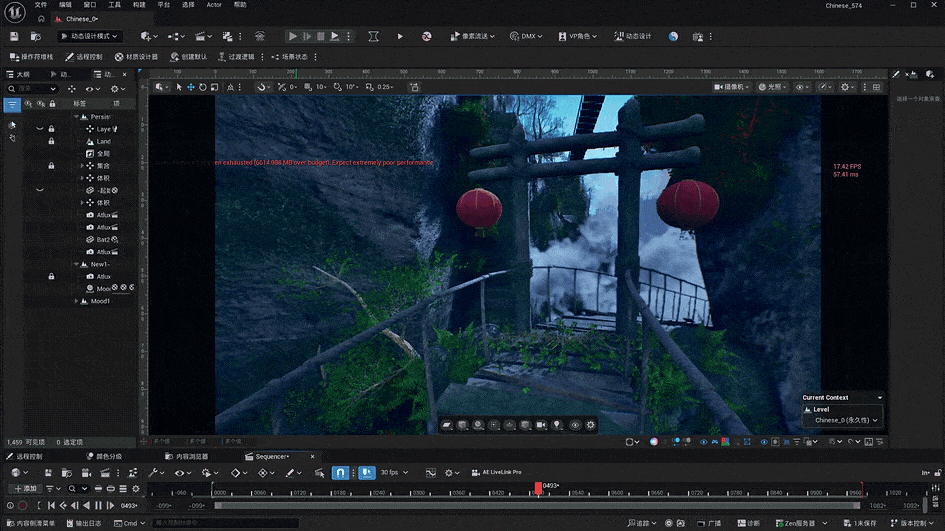Click the blue globe icon in the main toolbar

(673, 36)
